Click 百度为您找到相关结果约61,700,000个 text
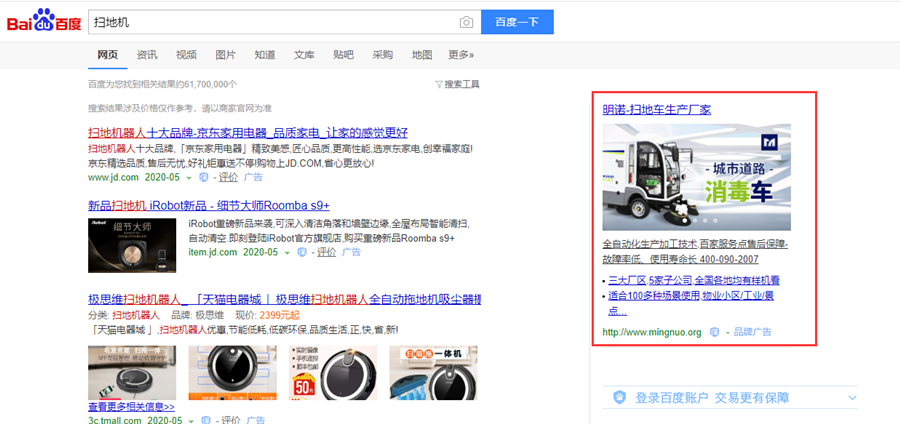 162,84
